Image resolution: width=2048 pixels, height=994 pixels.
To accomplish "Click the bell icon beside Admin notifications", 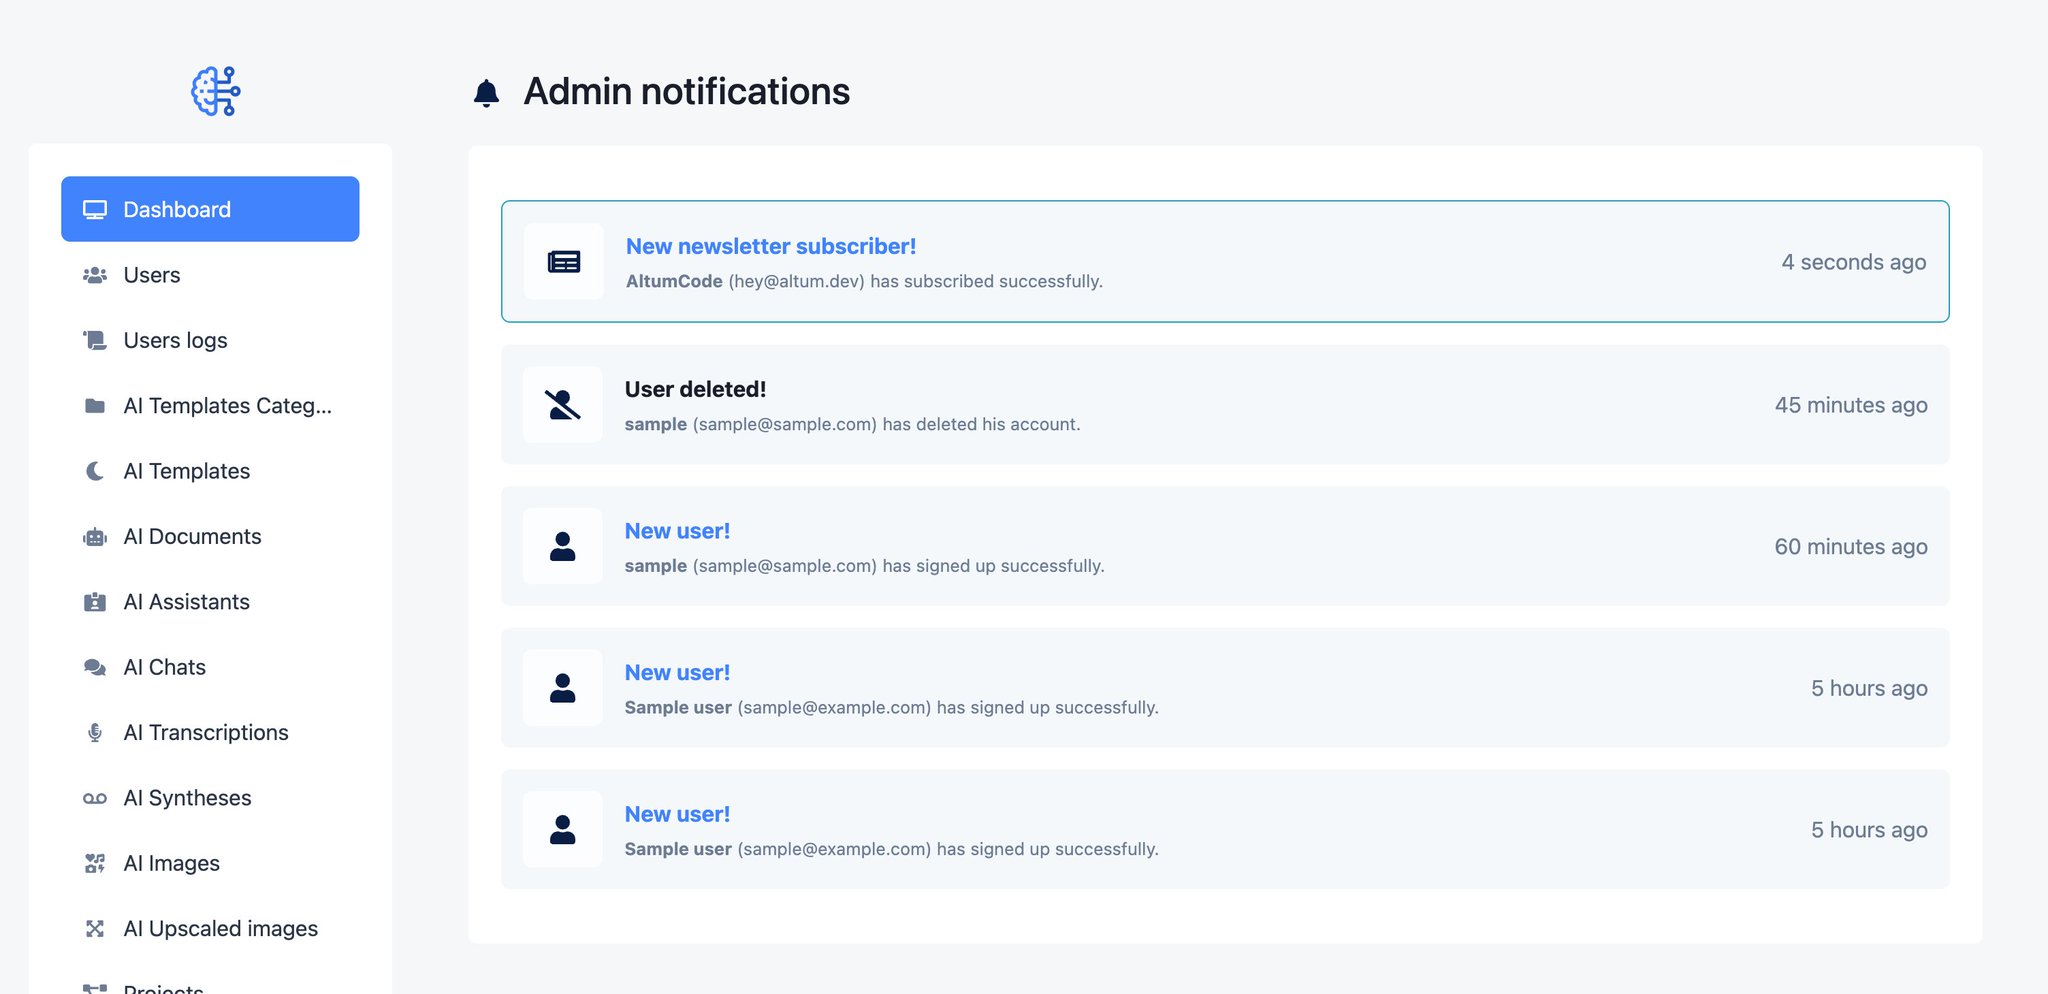I will pyautogui.click(x=487, y=91).
